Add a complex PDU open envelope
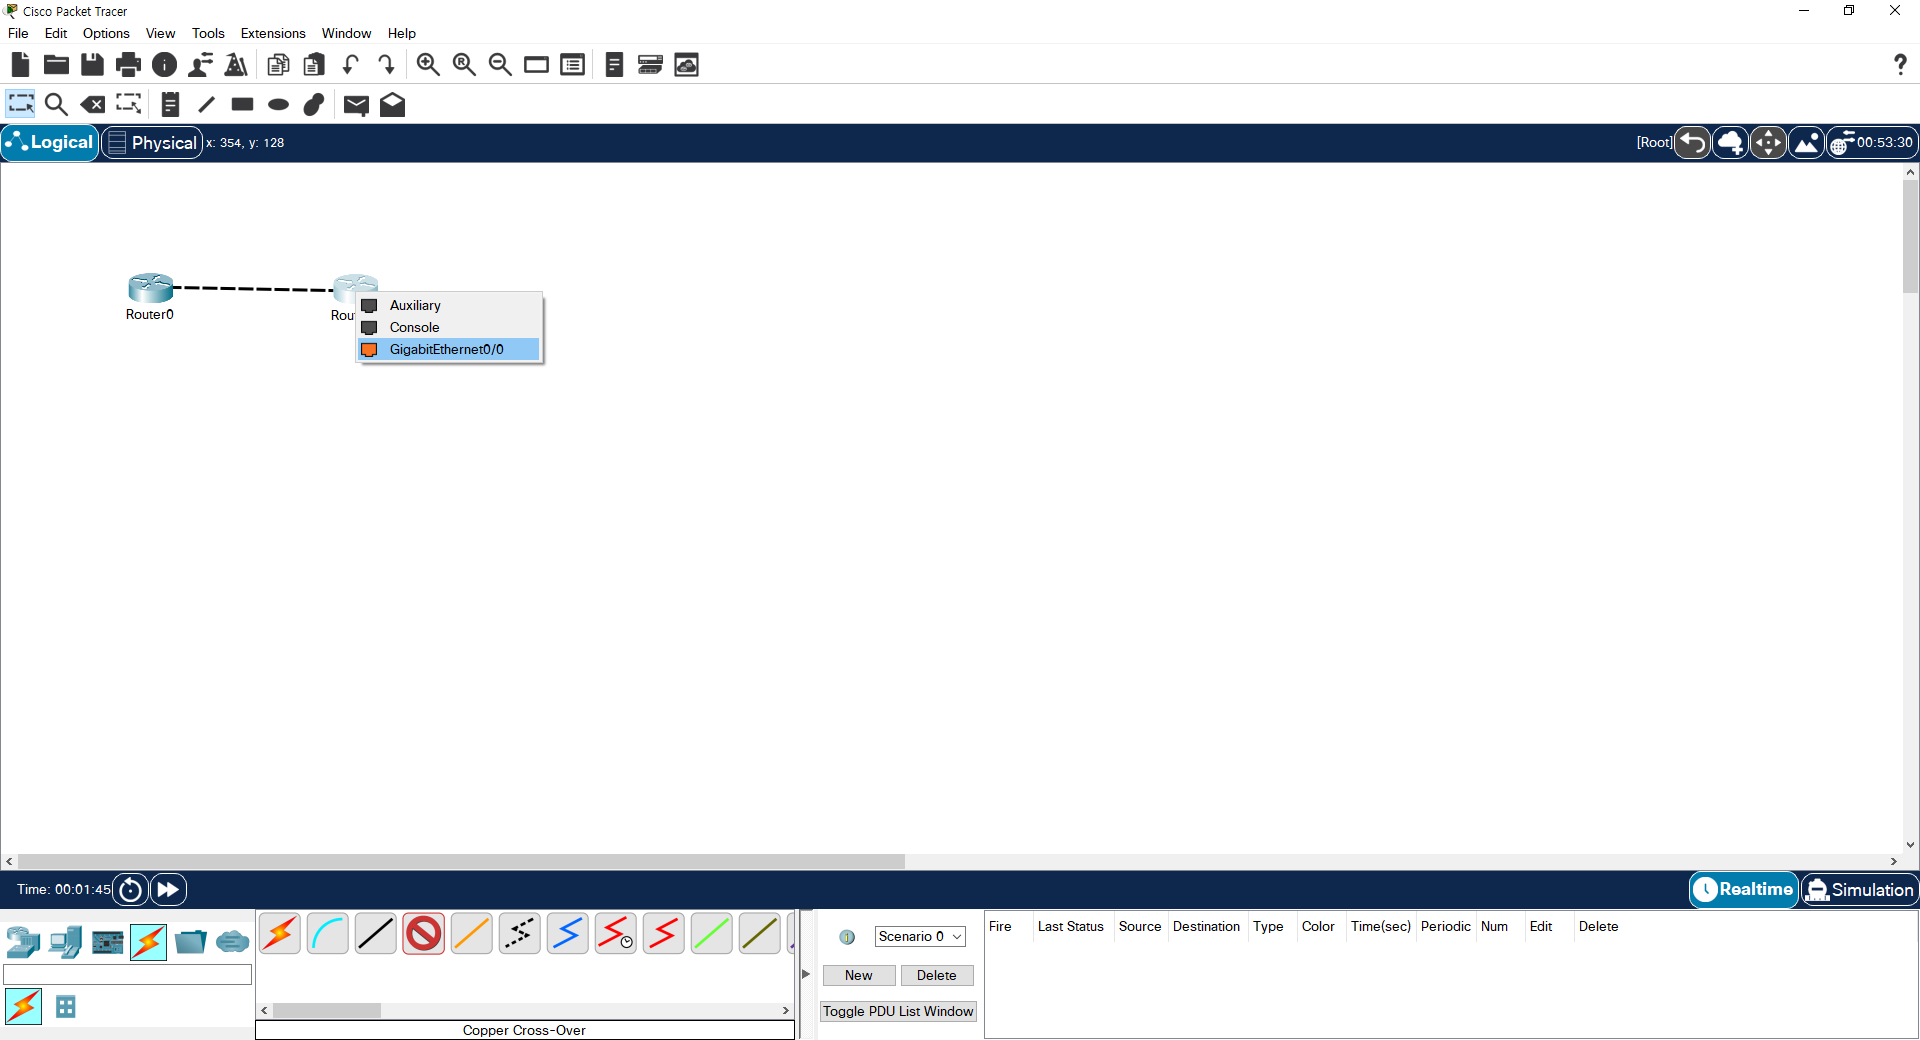1920x1040 pixels. 392,104
